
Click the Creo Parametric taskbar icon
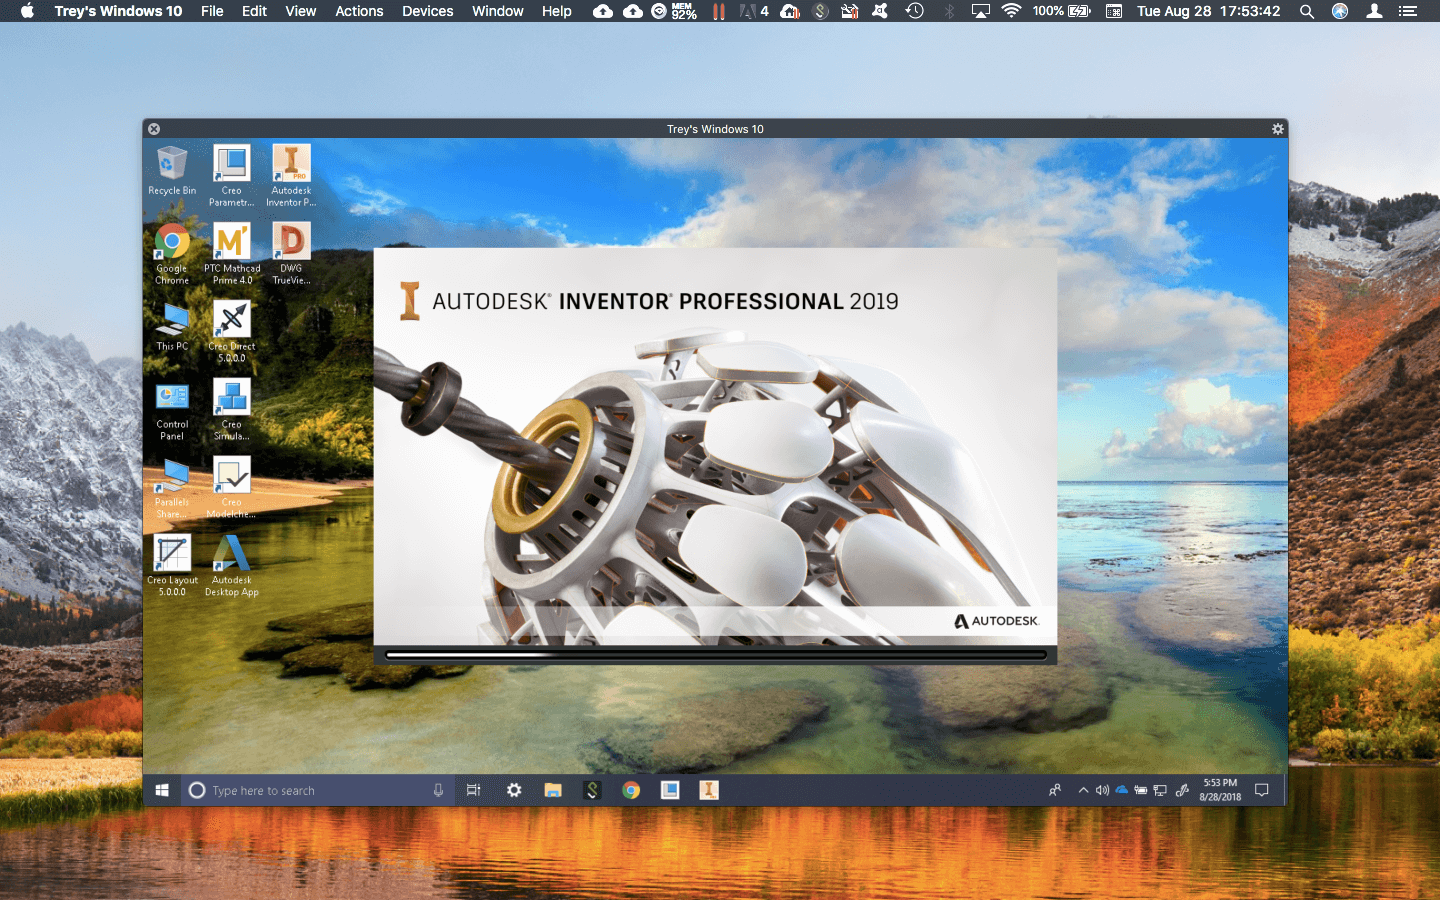coord(670,790)
